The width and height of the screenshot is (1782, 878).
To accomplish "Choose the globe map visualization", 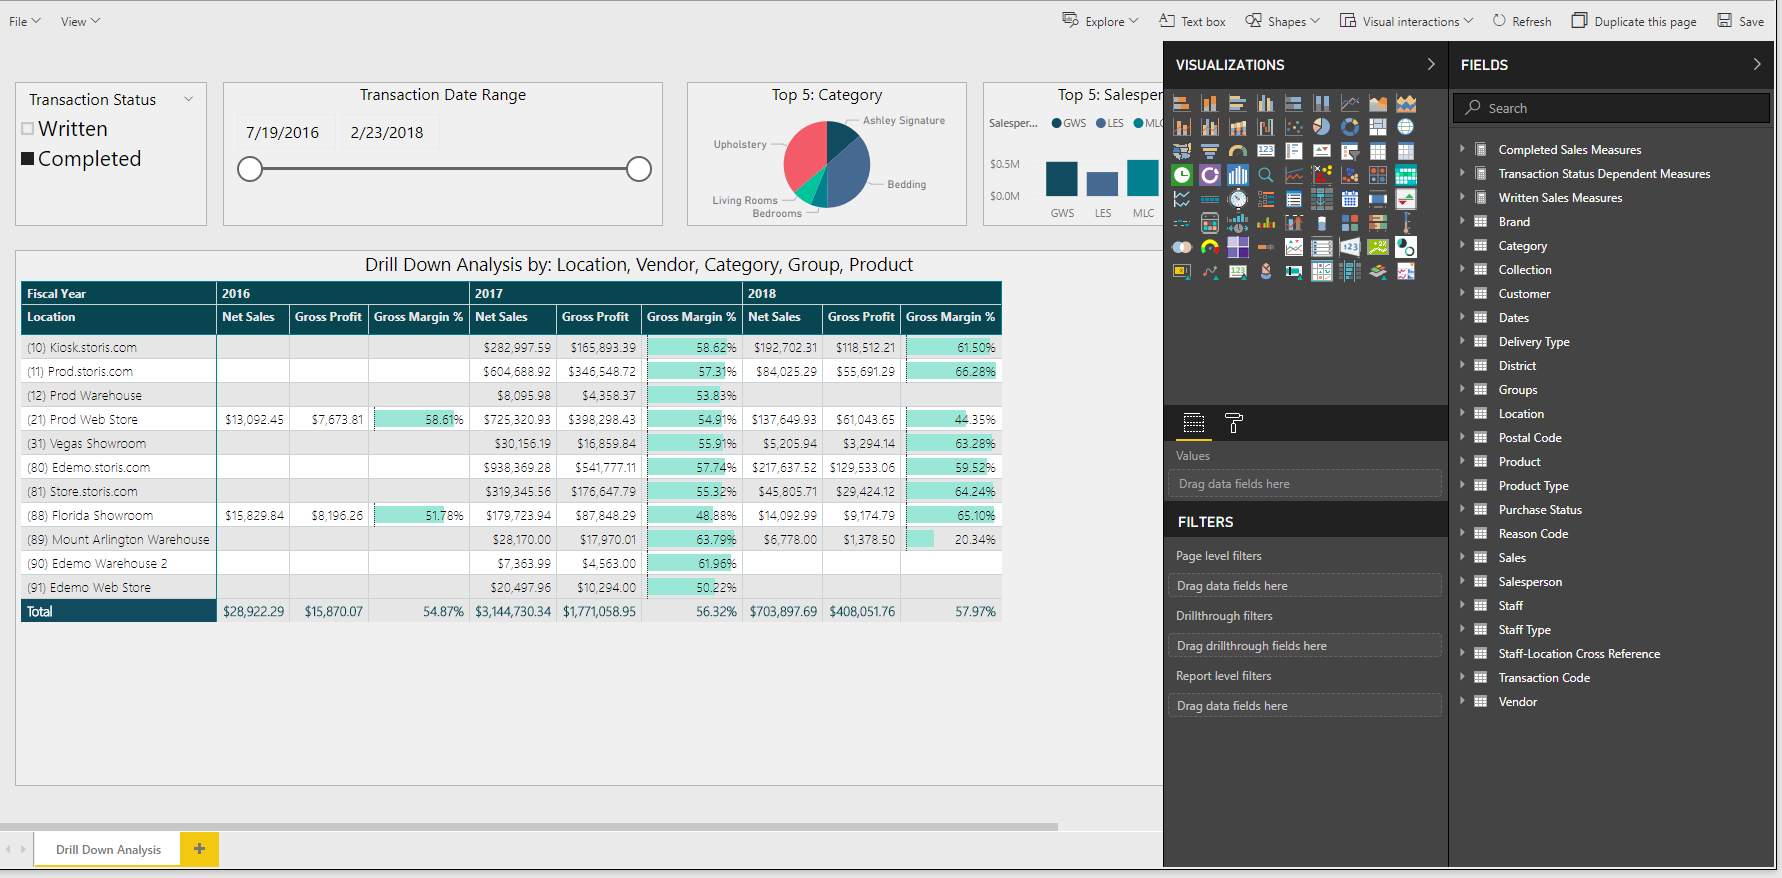I will point(1406,127).
